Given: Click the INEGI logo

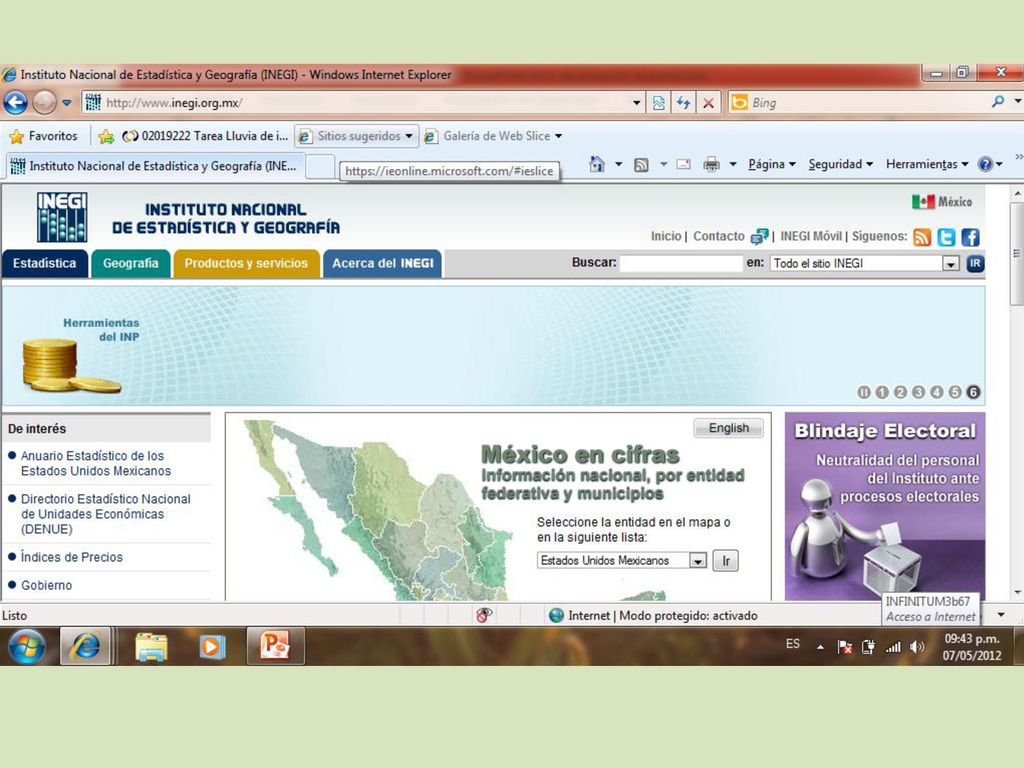Looking at the screenshot, I should 62,217.
